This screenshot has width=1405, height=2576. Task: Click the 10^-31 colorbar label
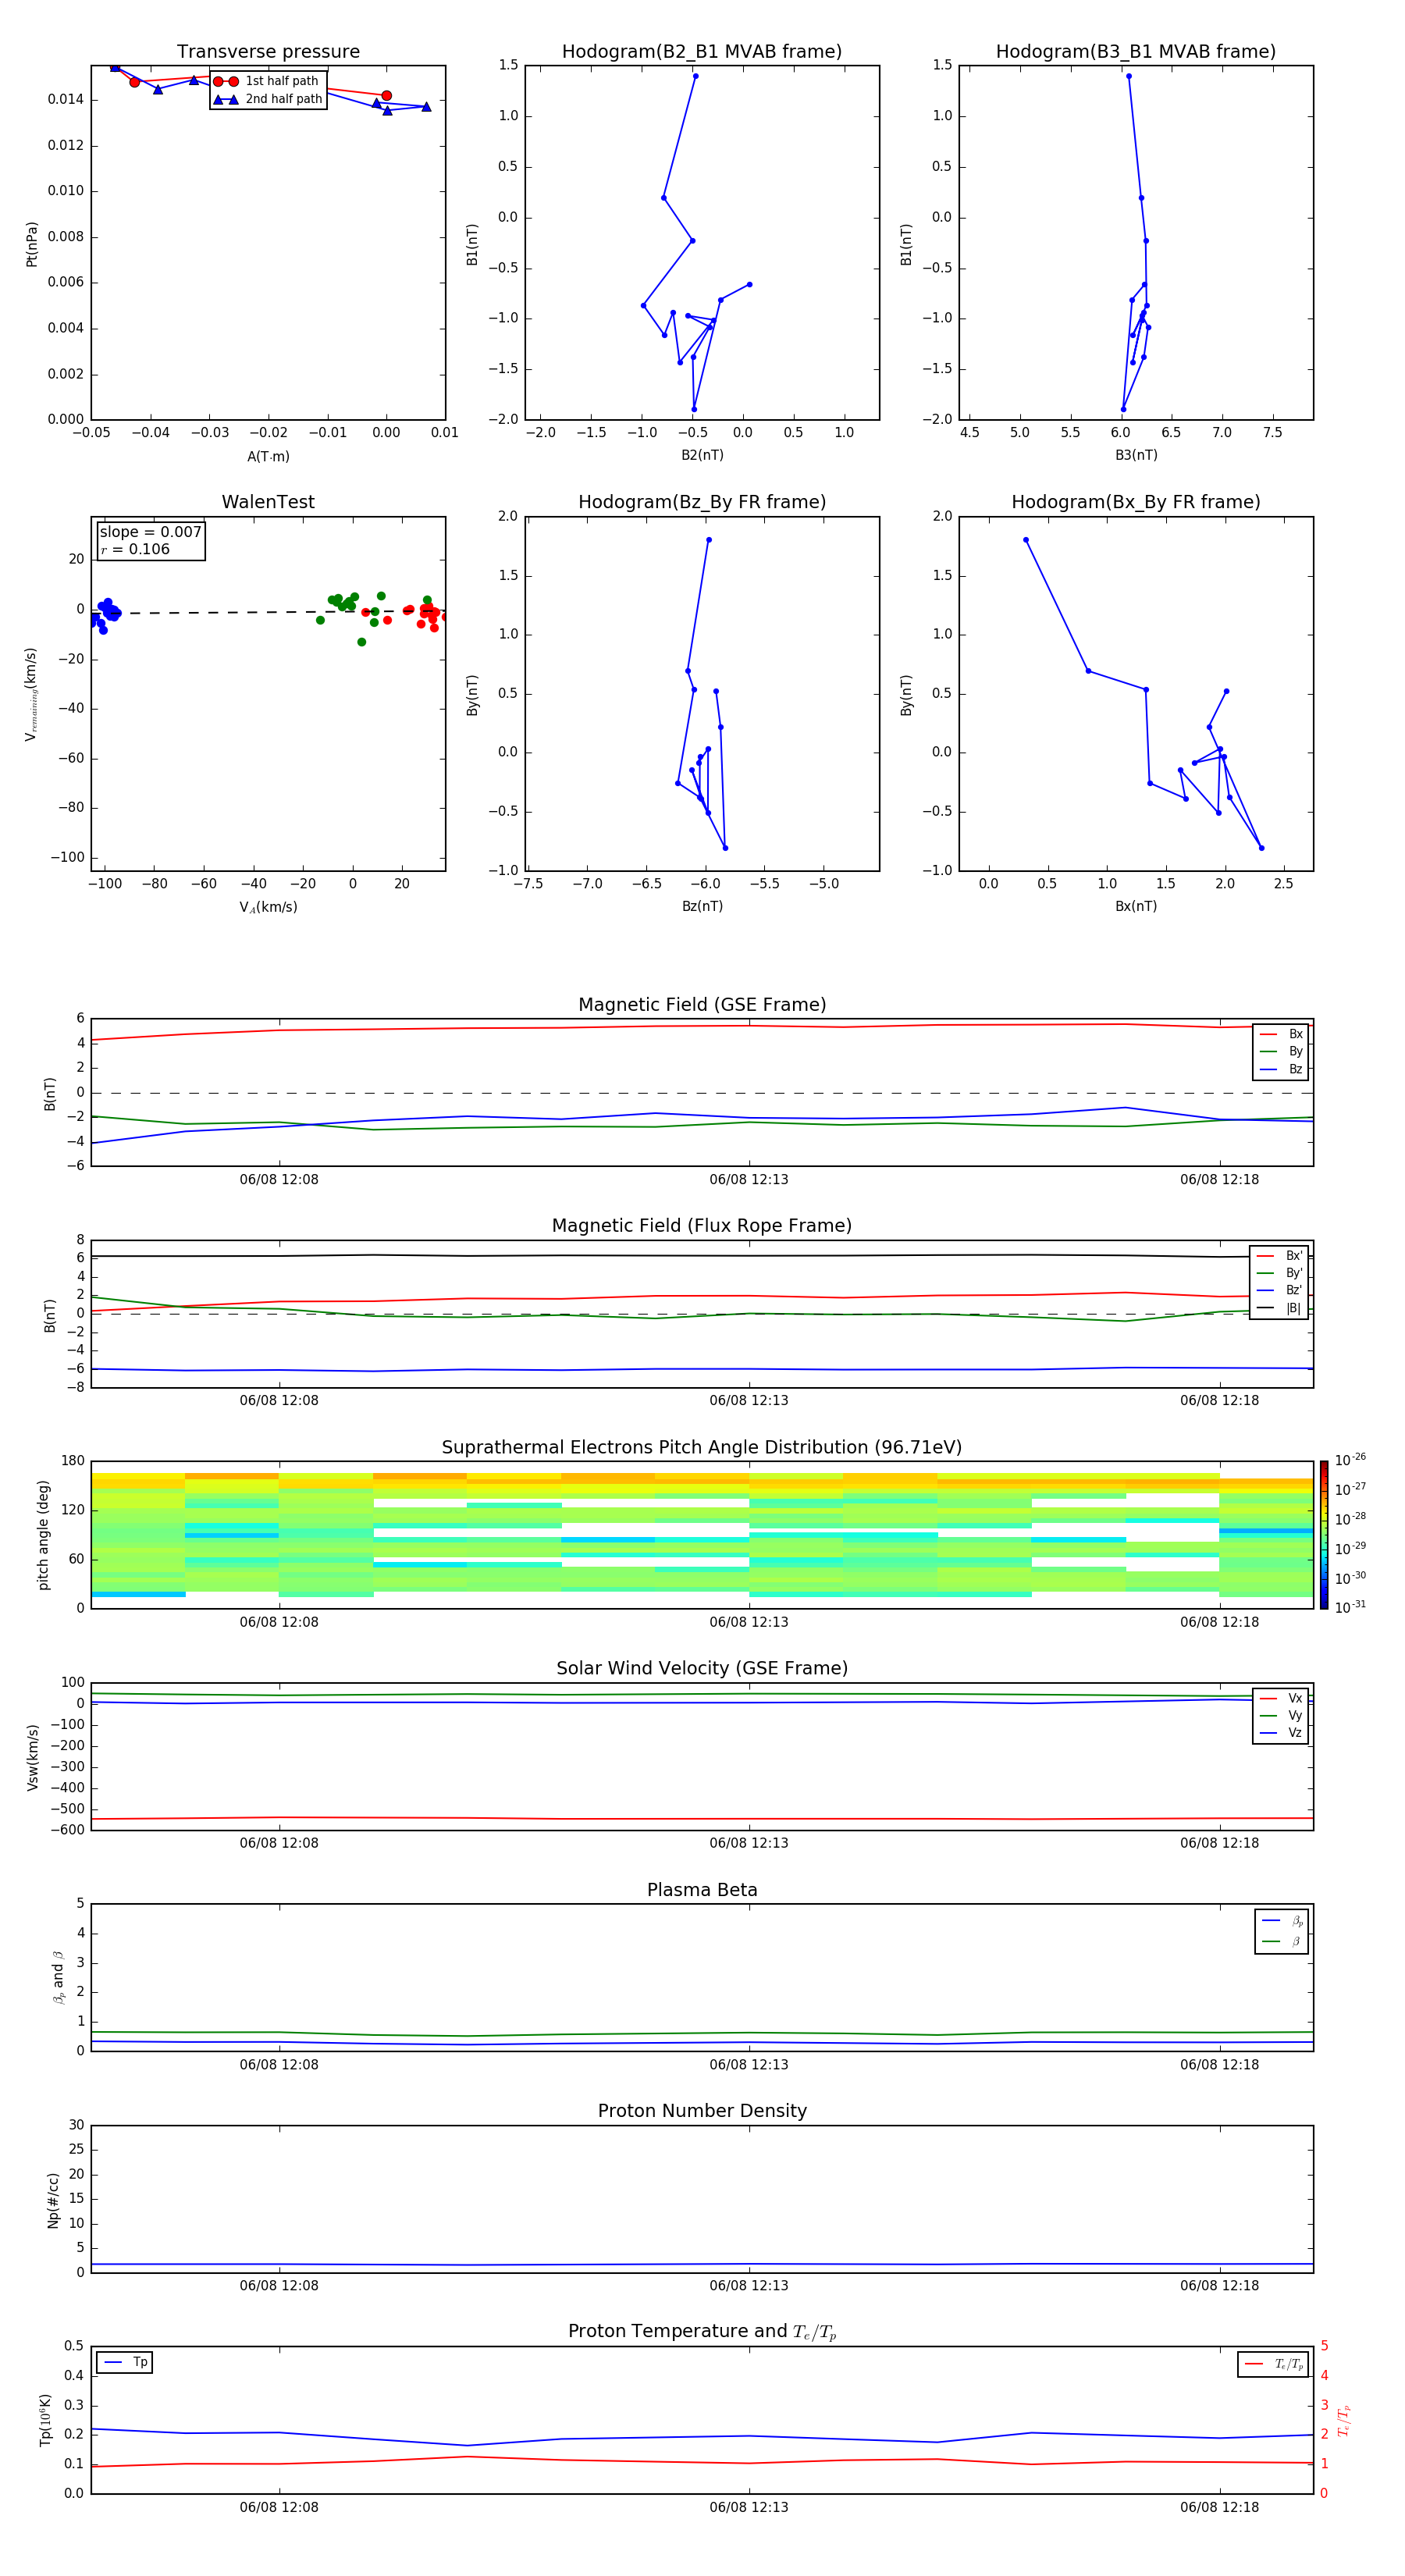pyautogui.click(x=1350, y=1607)
